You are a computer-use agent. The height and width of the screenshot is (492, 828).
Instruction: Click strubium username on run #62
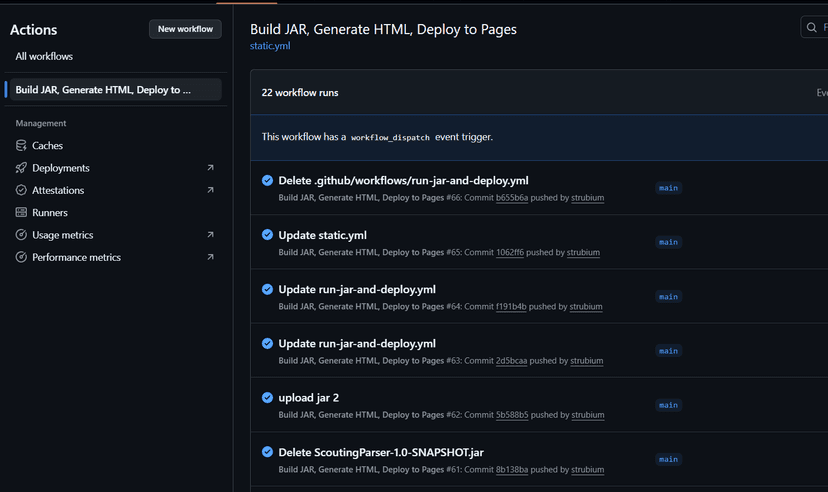click(587, 414)
